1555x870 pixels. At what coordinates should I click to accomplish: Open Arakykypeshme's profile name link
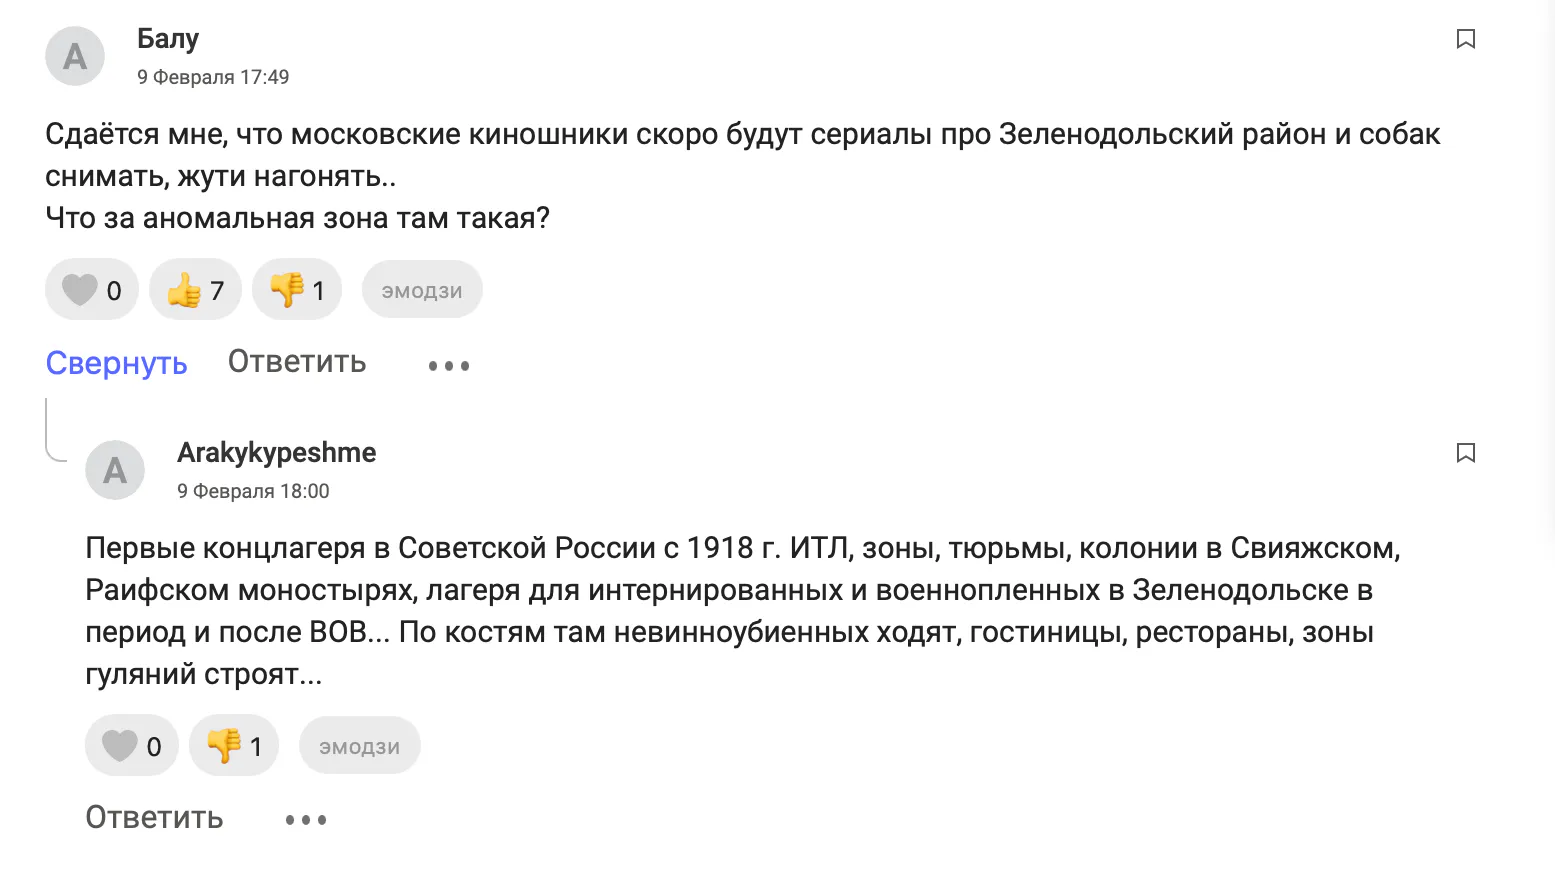pos(277,453)
